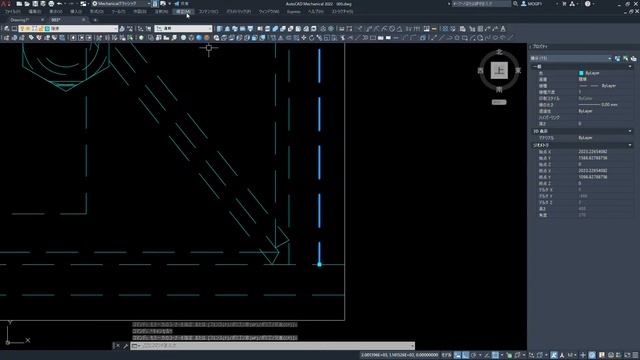The width and height of the screenshot is (640, 360).
Task: Toggle Snap mode in status bar
Action: pyautogui.click(x=465, y=355)
